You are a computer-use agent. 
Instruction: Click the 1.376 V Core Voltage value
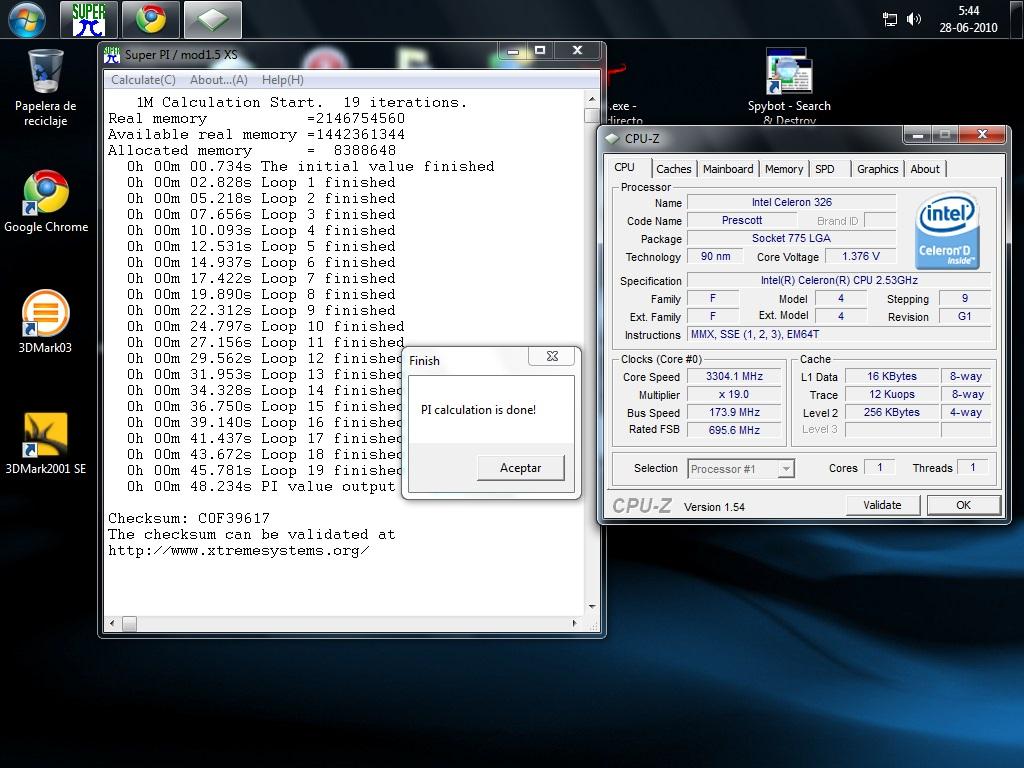[860, 256]
